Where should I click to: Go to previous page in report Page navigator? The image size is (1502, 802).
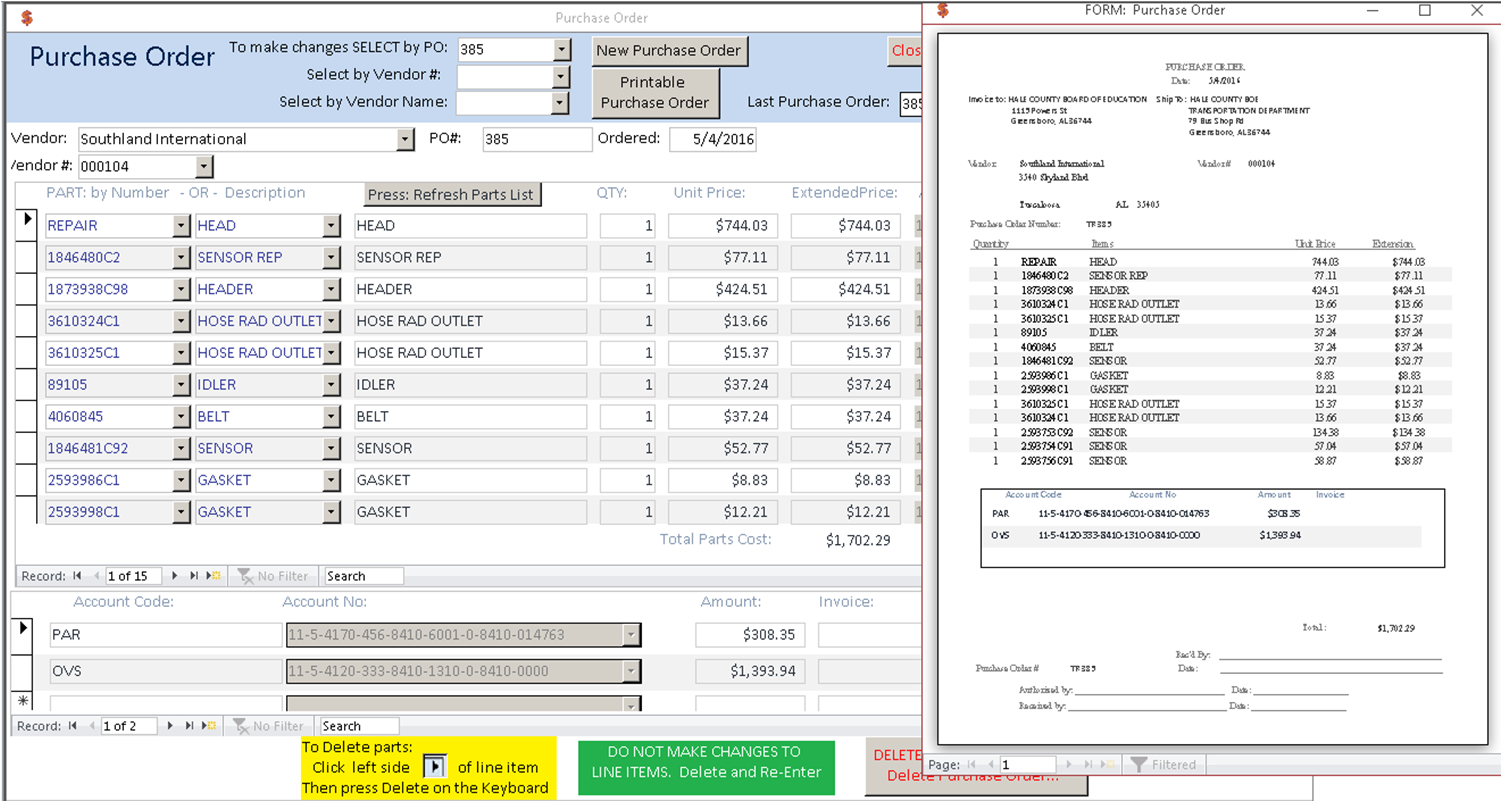click(x=992, y=765)
